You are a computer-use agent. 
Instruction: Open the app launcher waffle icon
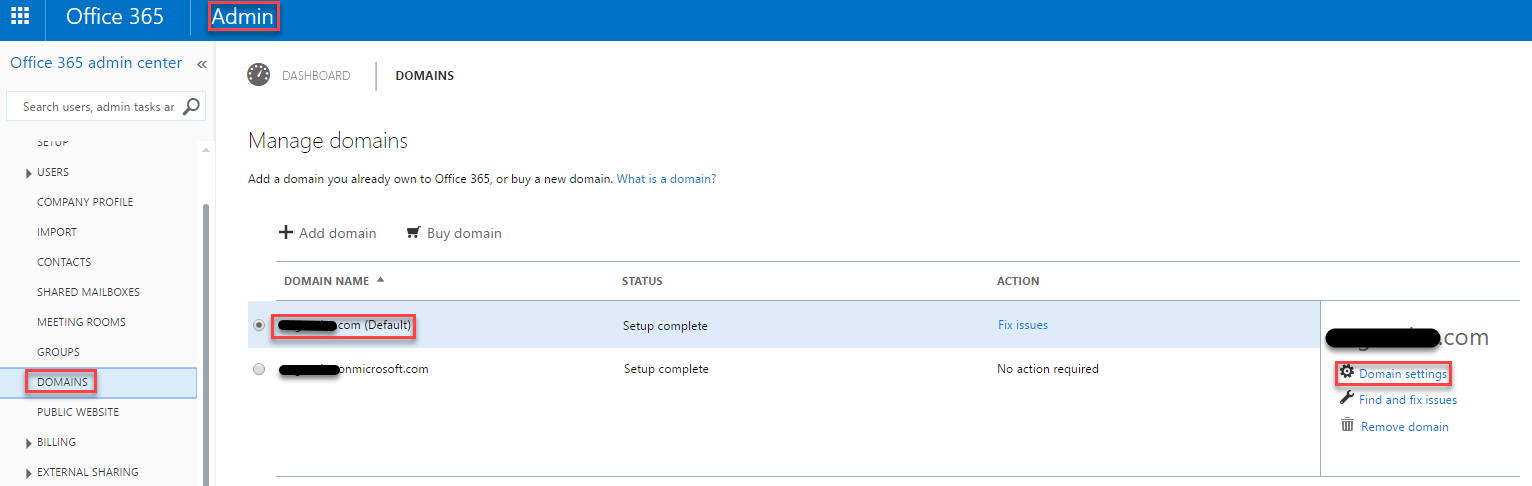20,17
